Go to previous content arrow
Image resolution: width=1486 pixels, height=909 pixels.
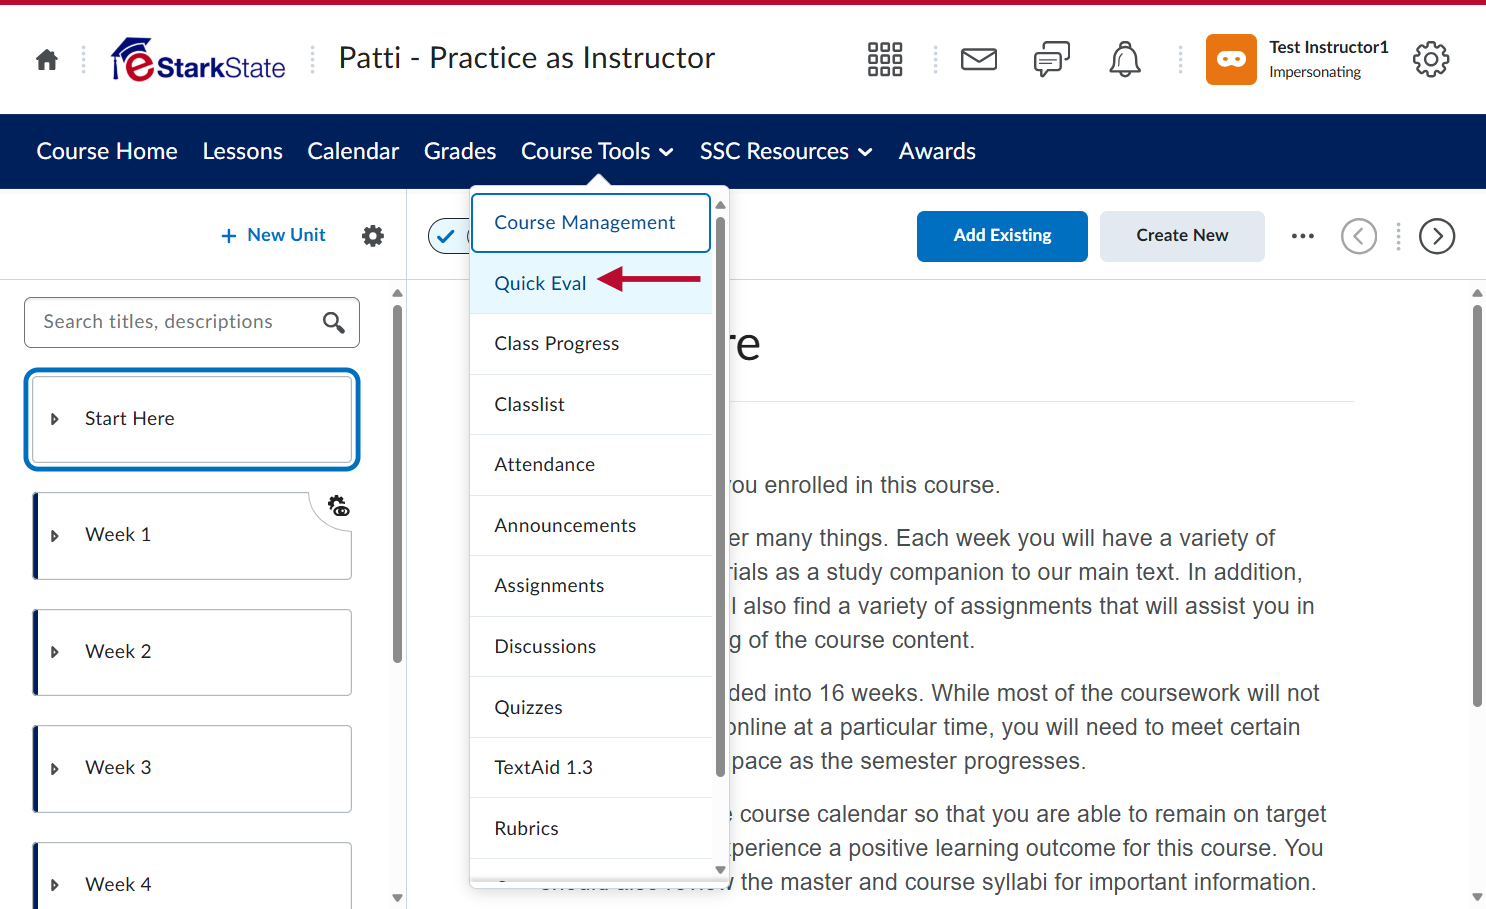(1359, 236)
